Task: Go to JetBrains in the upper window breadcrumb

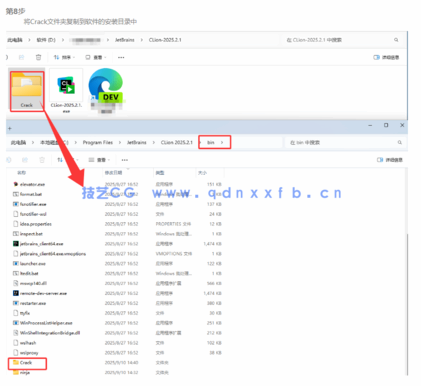Action: pyautogui.click(x=125, y=40)
